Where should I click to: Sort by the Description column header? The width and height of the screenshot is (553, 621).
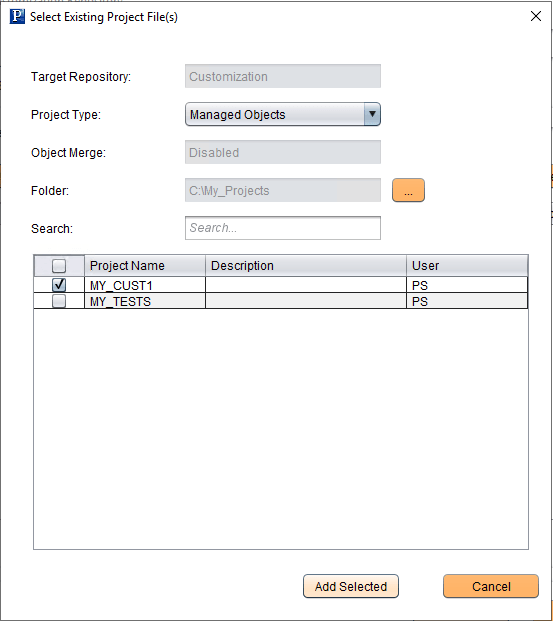pos(306,266)
